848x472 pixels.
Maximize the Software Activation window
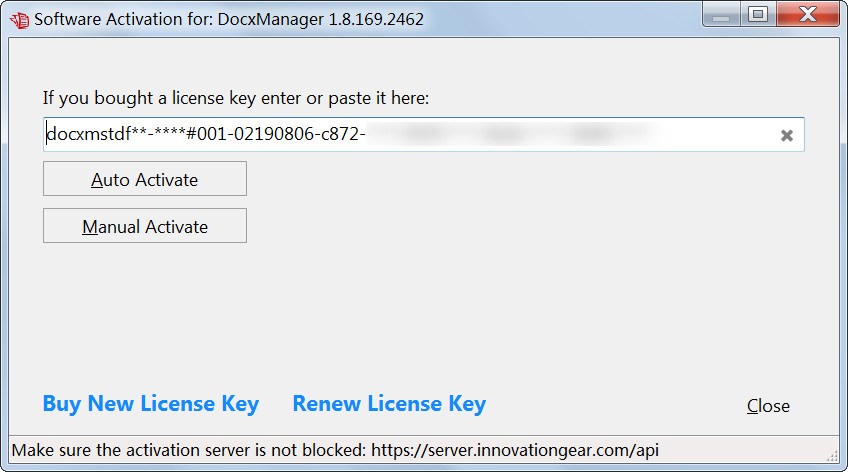click(758, 14)
